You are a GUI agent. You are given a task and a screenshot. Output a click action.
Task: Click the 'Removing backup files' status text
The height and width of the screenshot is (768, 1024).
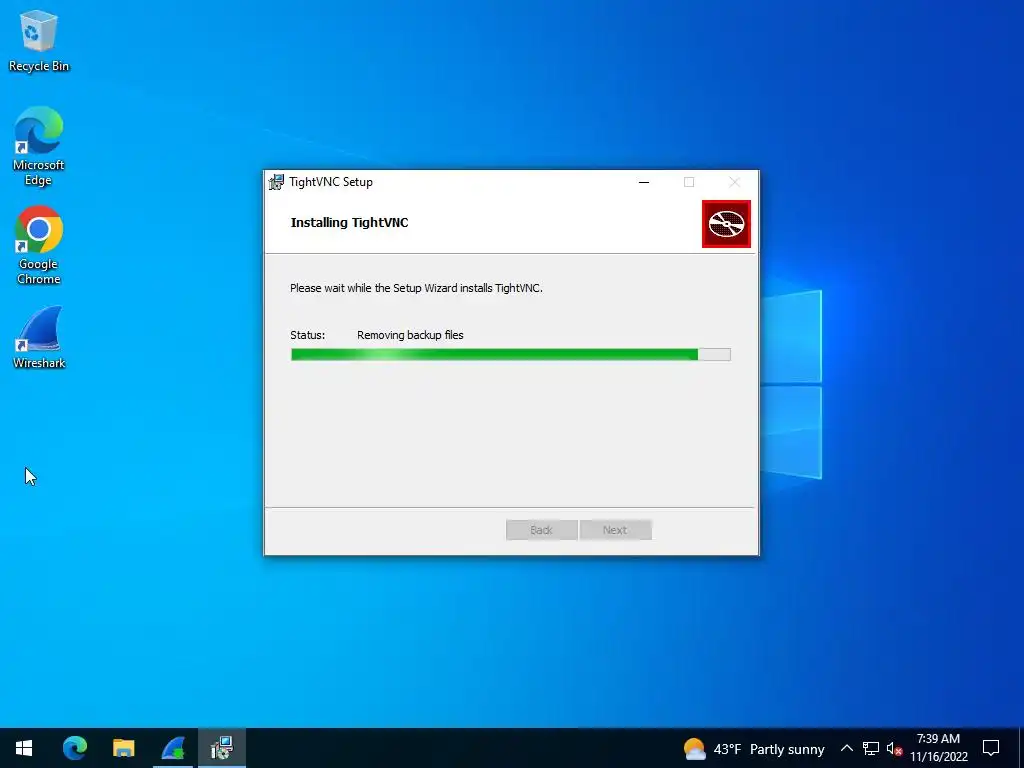tap(410, 335)
